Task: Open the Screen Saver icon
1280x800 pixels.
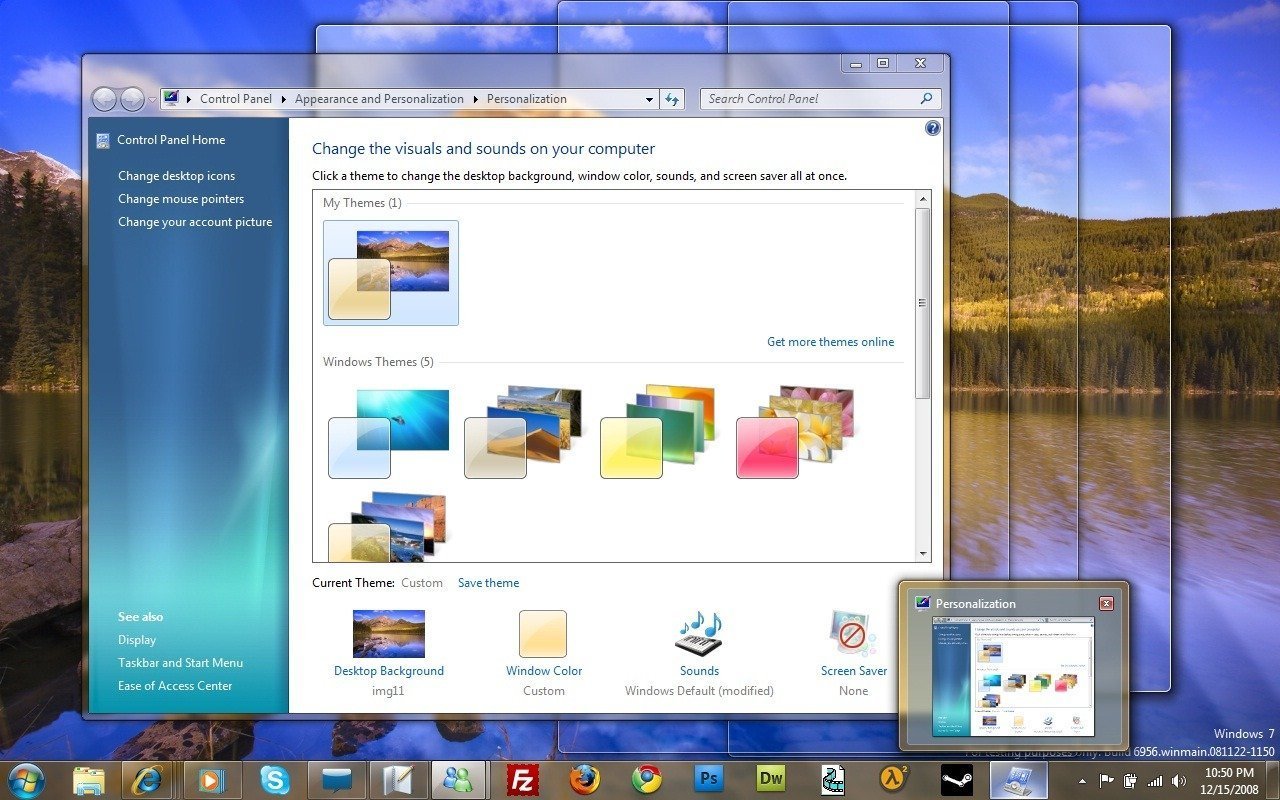Action: click(x=853, y=635)
